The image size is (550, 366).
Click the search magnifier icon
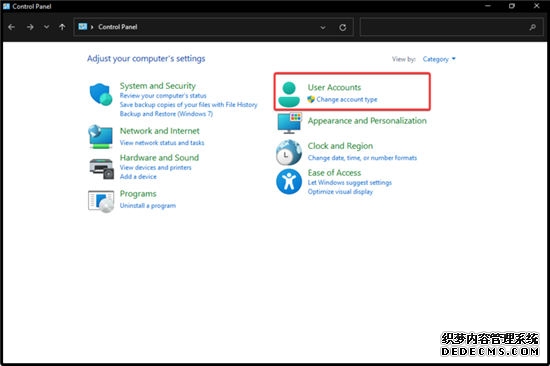pyautogui.click(x=532, y=27)
